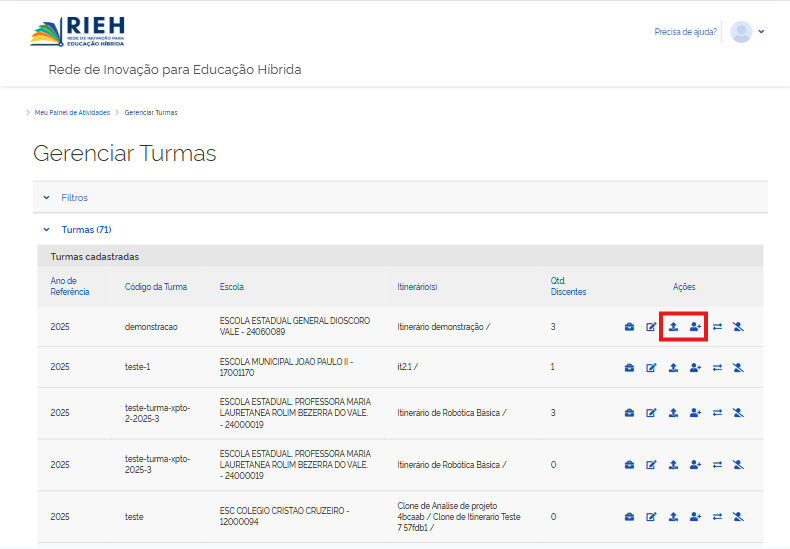Sort by Ano de Referência column header

[70, 286]
